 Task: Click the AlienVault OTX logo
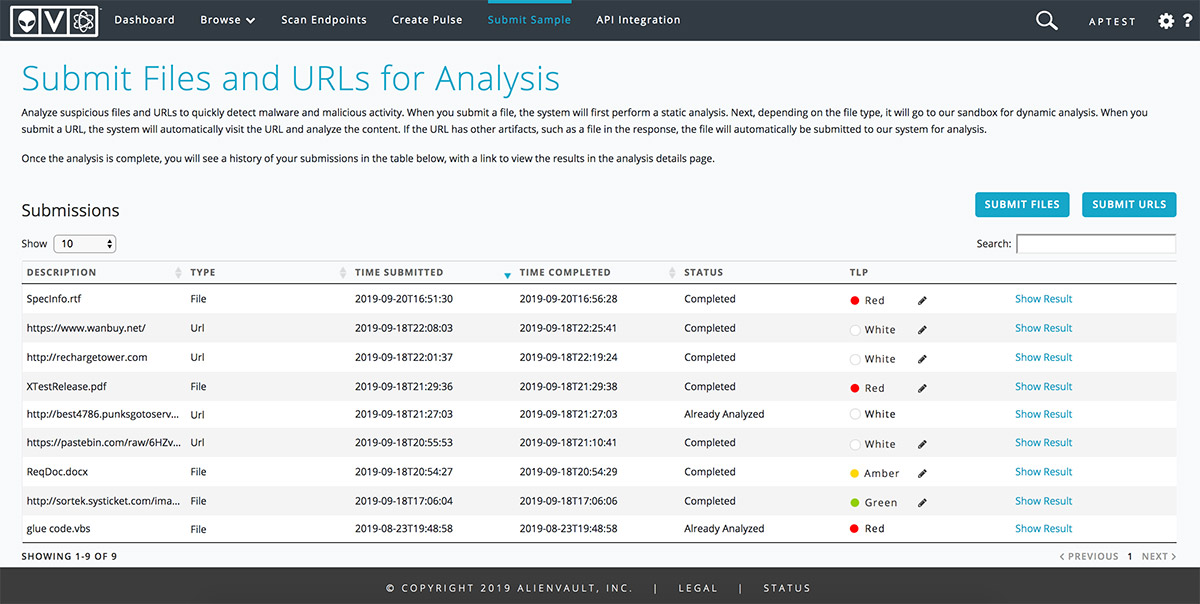(x=53, y=20)
